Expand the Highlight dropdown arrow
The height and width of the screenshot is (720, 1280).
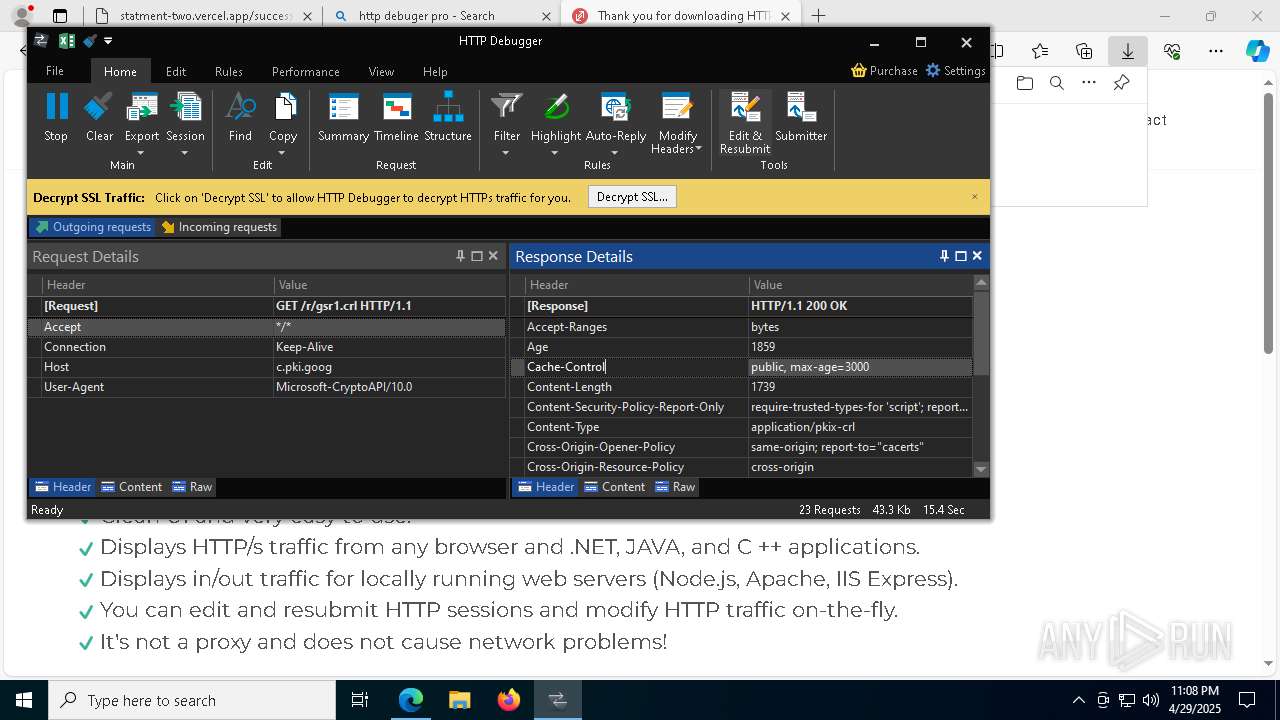click(x=555, y=153)
